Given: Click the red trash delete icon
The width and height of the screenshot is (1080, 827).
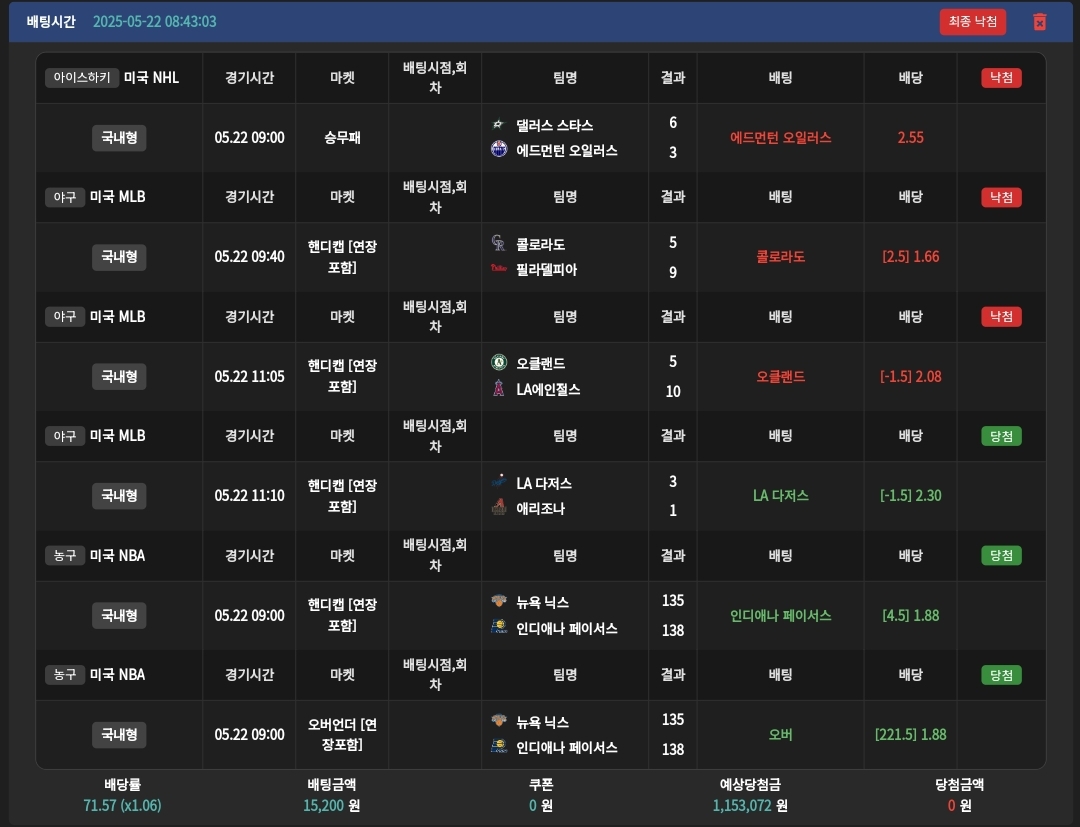Looking at the screenshot, I should 1039,22.
